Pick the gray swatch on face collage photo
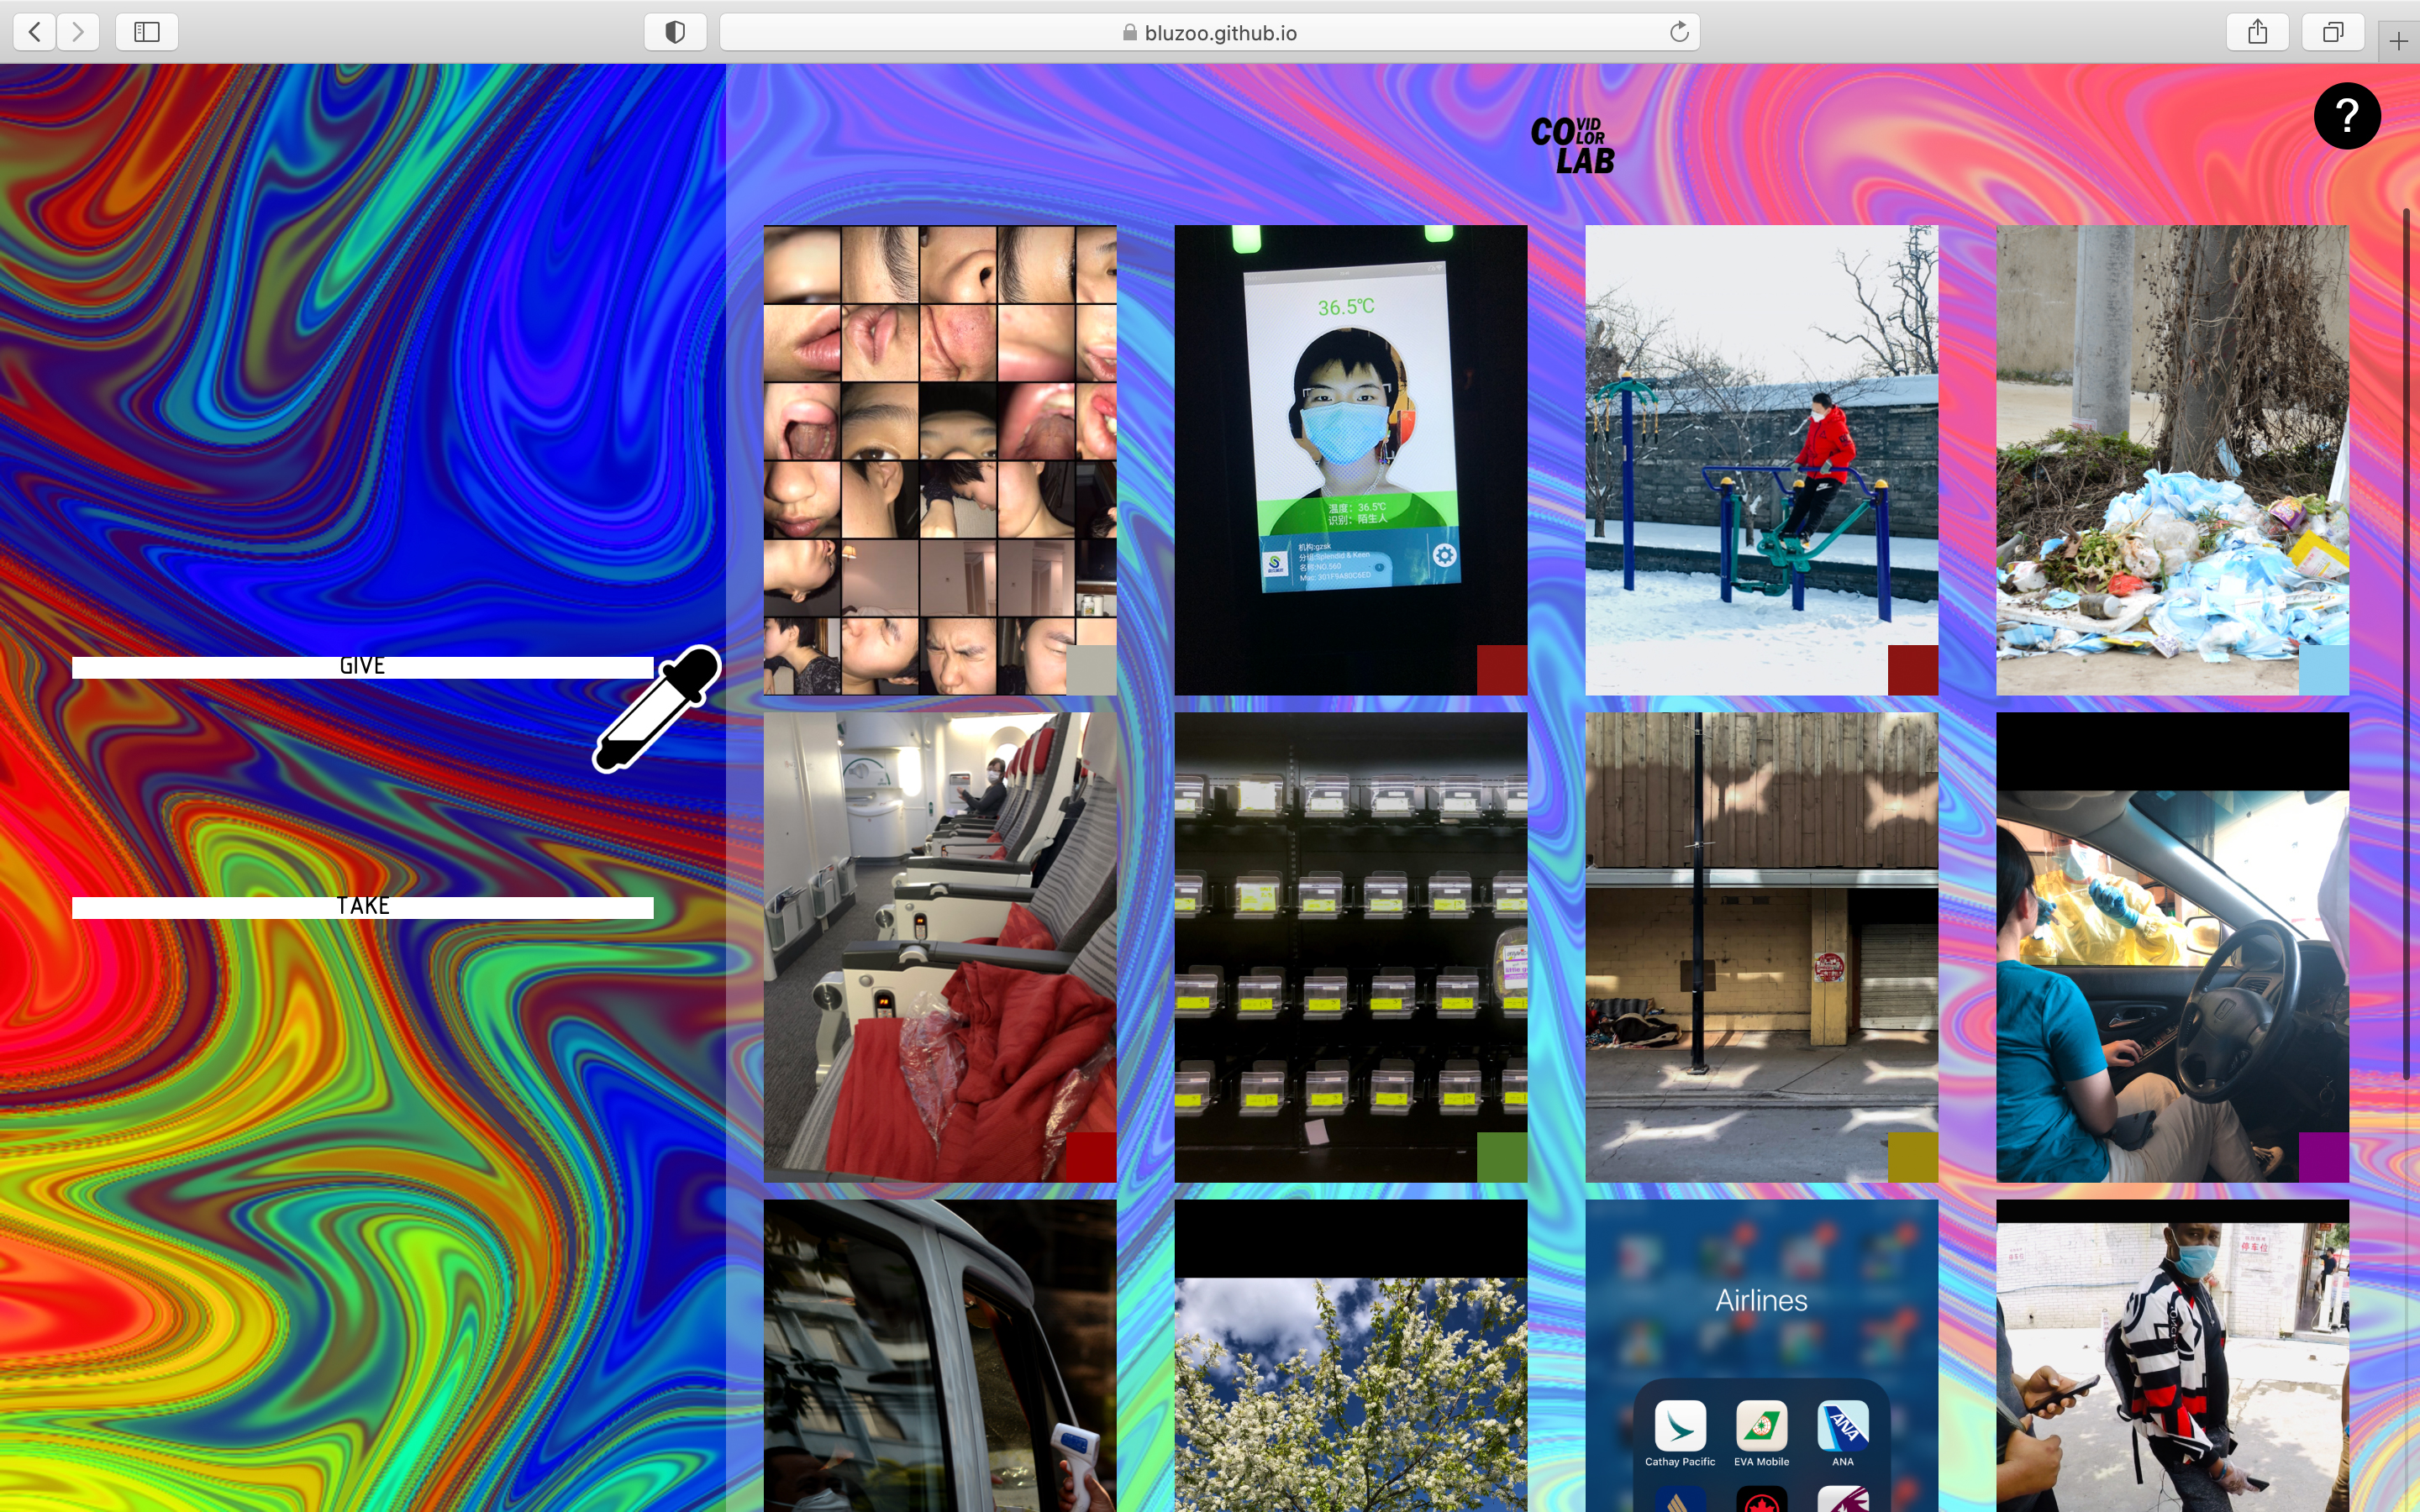Viewport: 2420px width, 1512px height. [x=1091, y=670]
